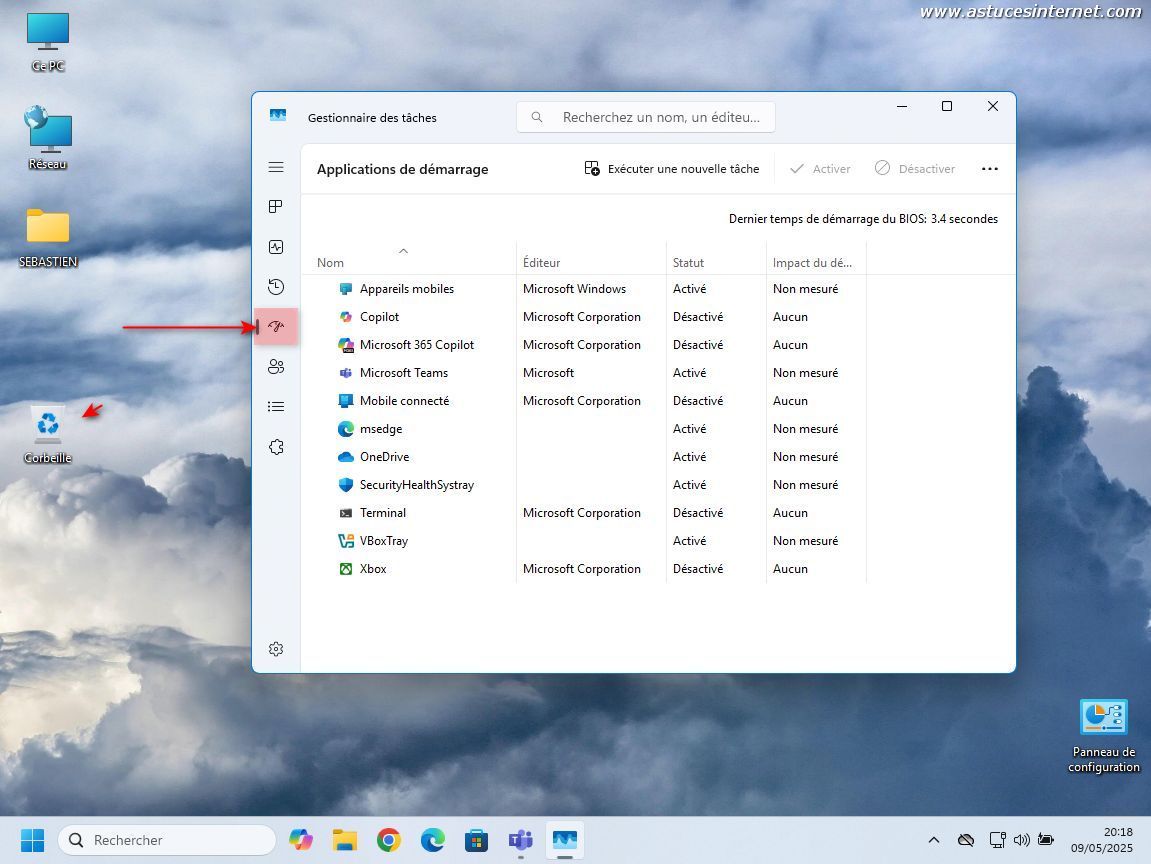Click the Task Manager title bar app icon

277,115
